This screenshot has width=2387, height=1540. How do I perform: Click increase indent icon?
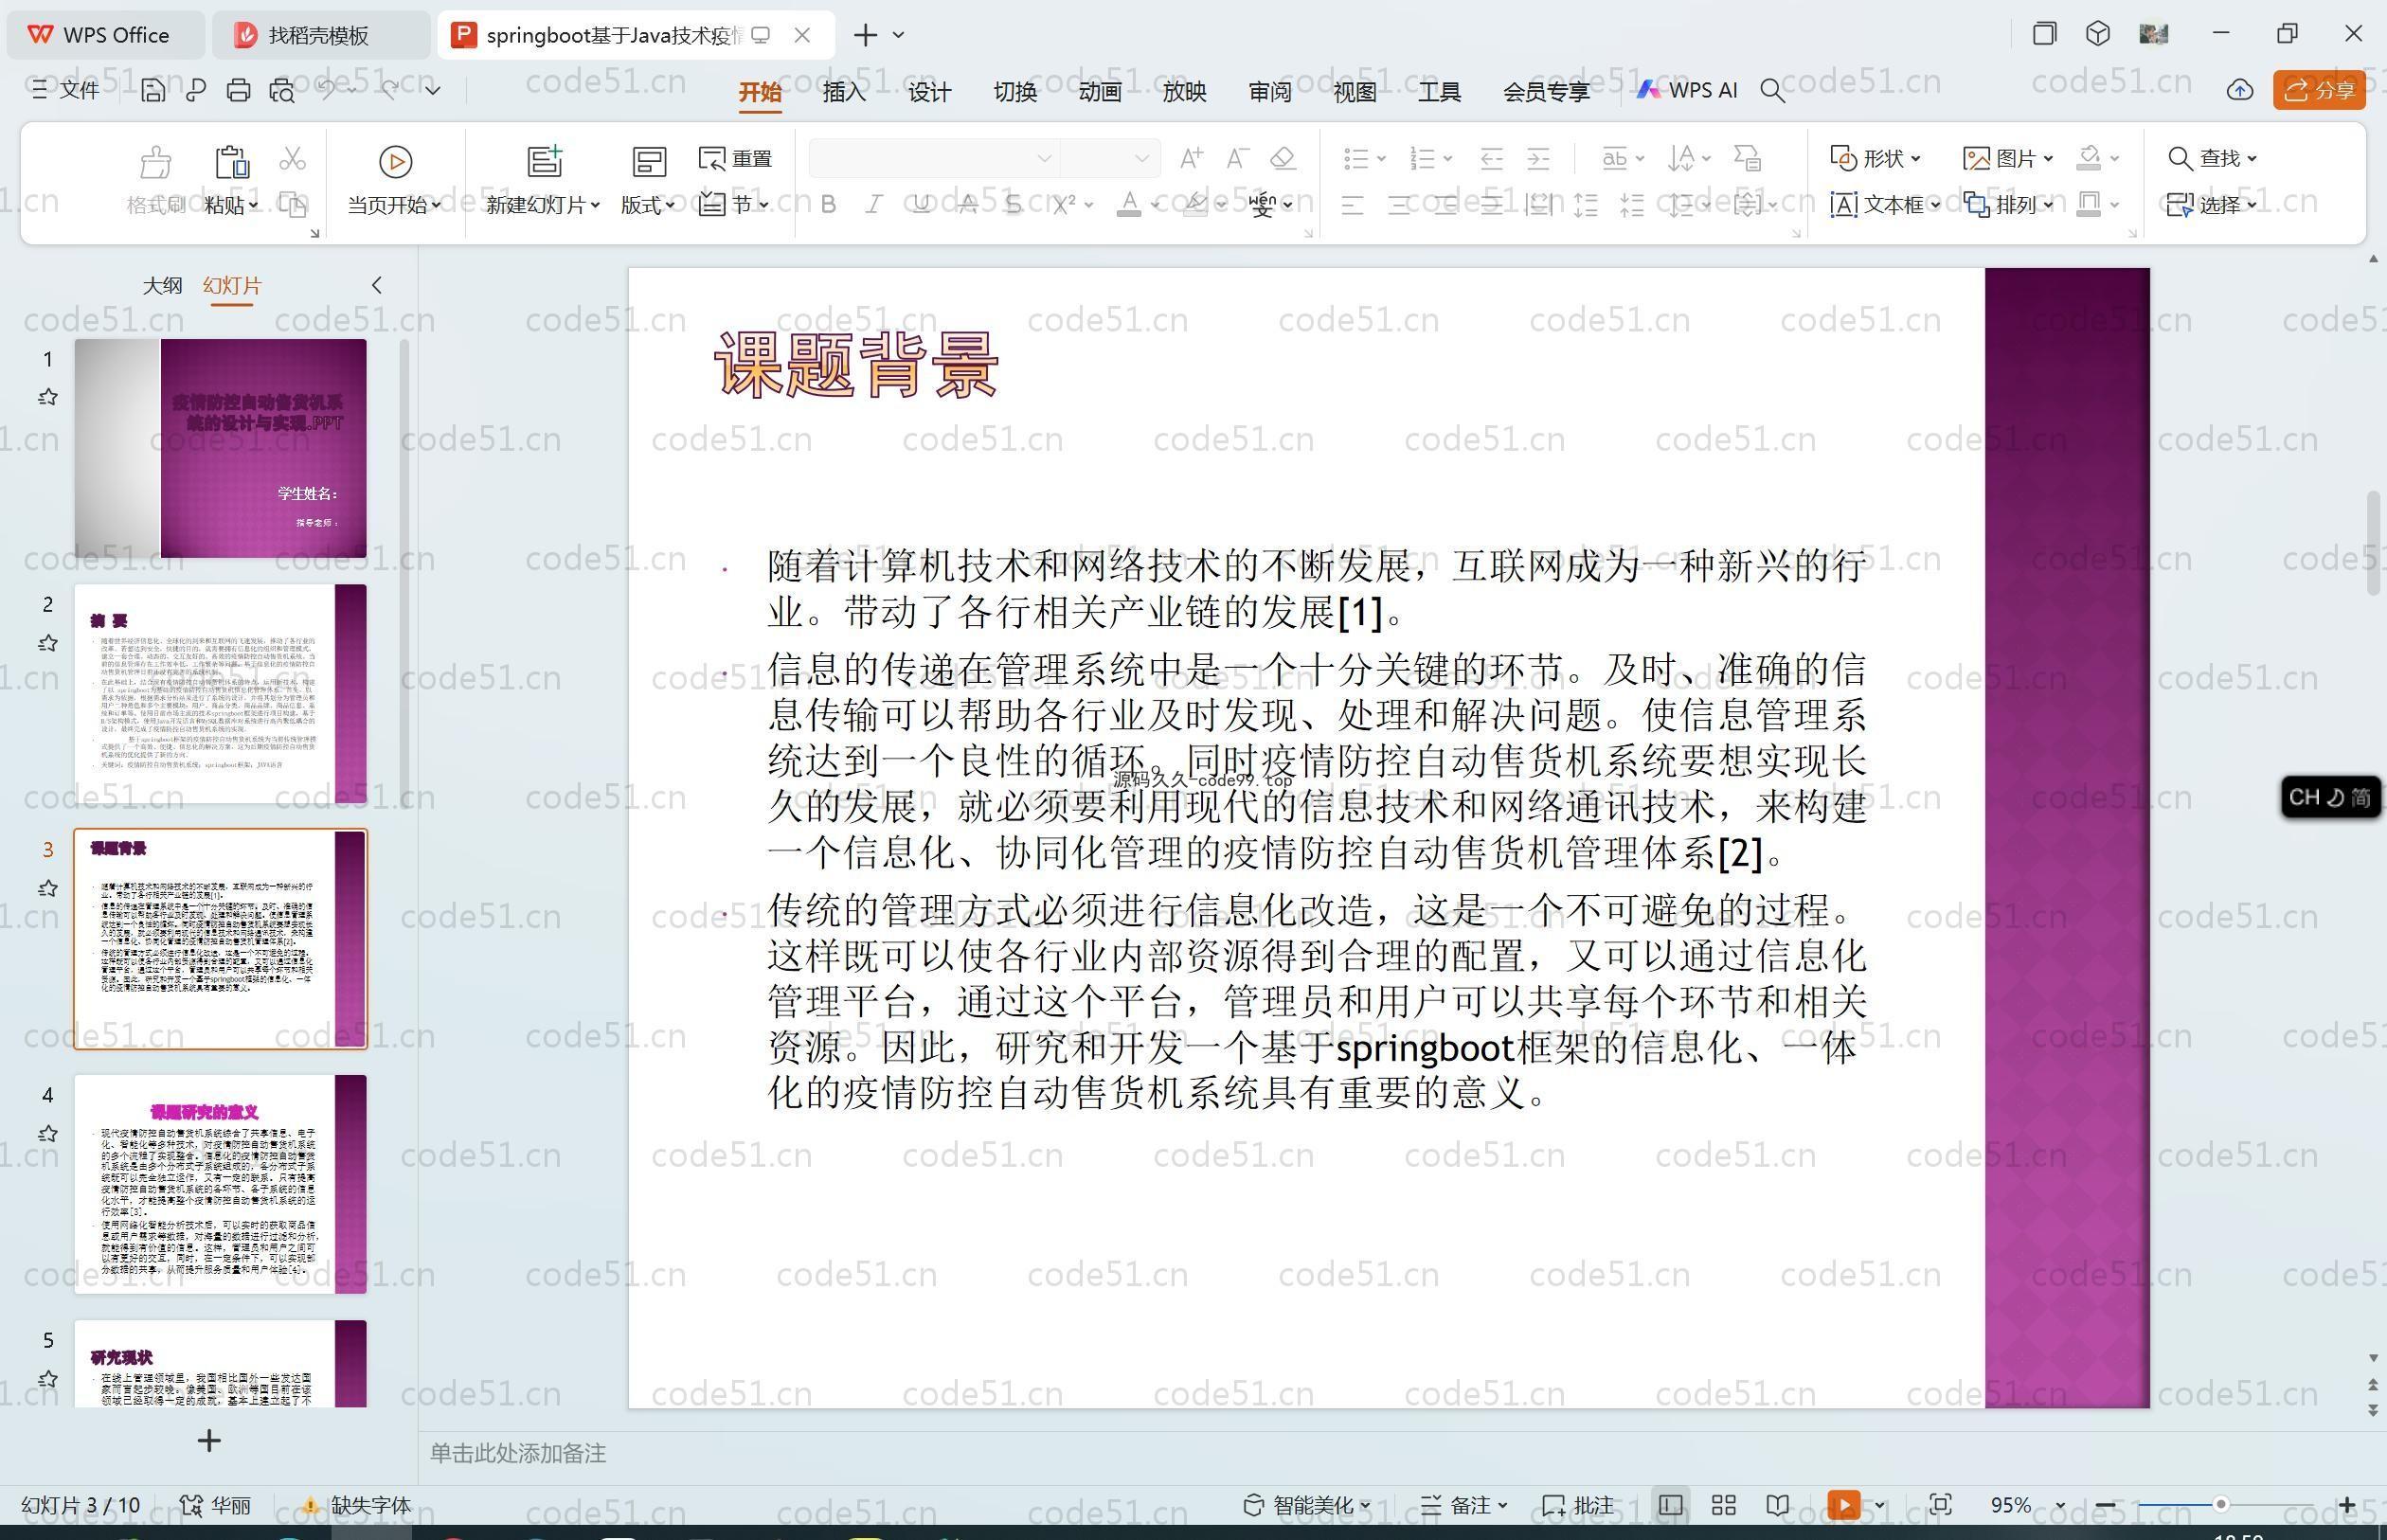1538,158
